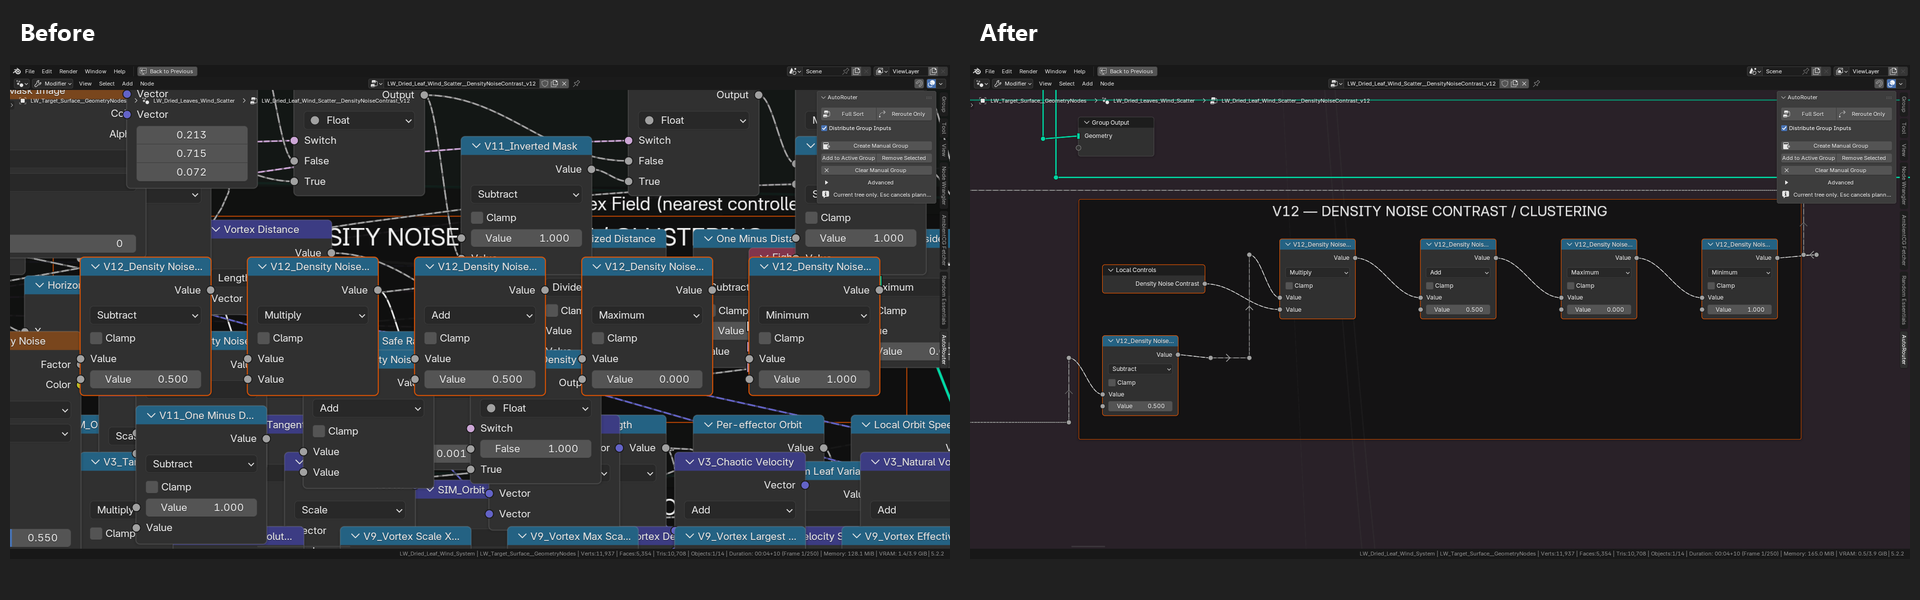The height and width of the screenshot is (600, 1920).
Task: Click the add view layer icon in the After window
Action: coord(1893,71)
